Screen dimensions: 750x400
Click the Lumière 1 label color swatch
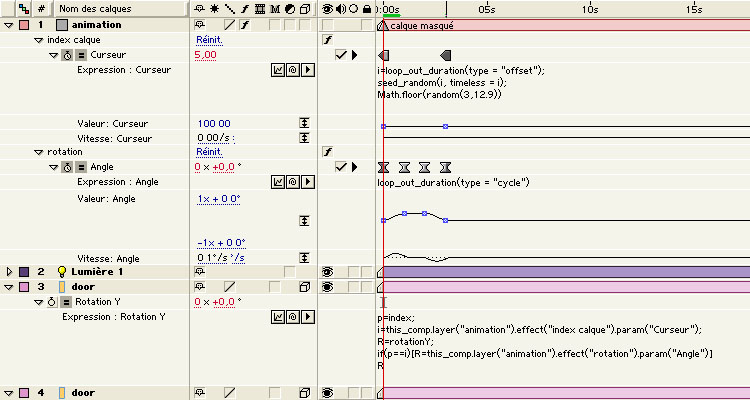coord(24,272)
